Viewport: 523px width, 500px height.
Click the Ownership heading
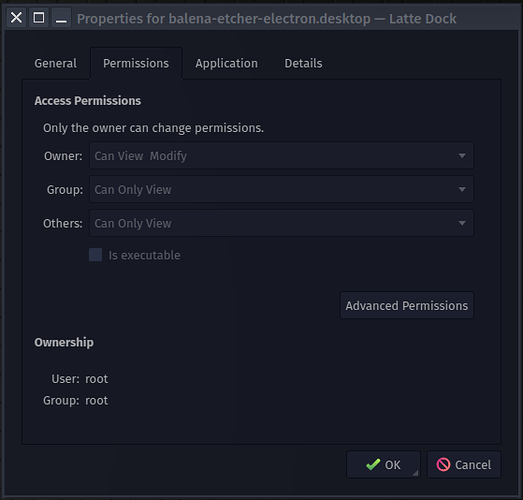click(x=64, y=343)
